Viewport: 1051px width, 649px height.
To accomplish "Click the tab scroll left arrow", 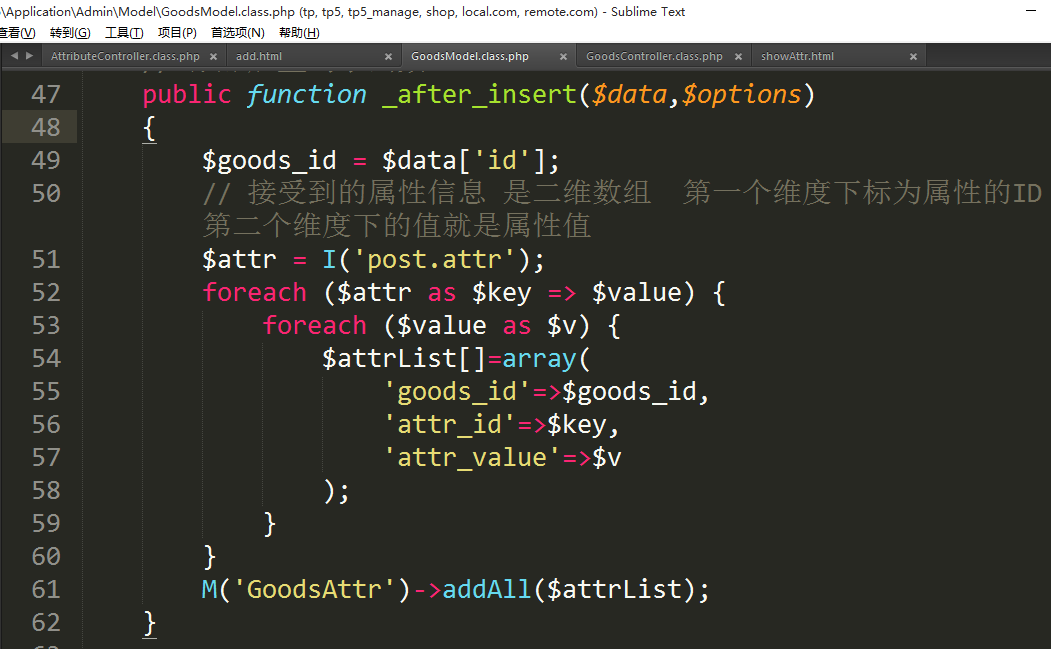I will pos(14,56).
